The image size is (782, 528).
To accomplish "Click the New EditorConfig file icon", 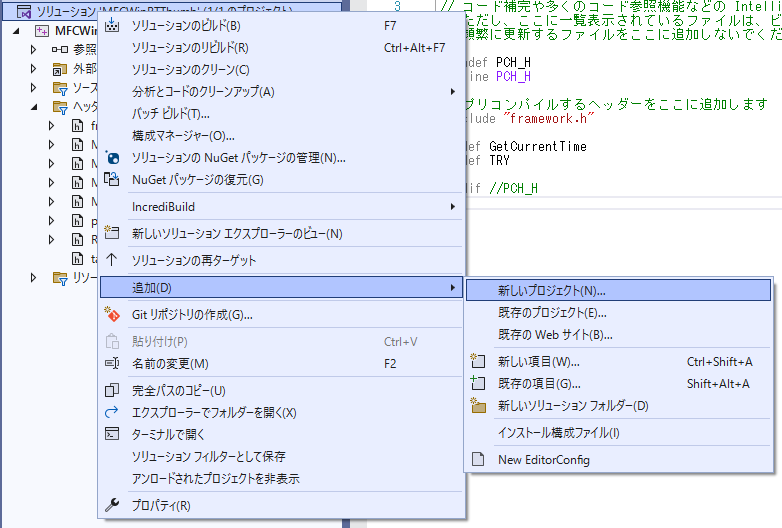I will [478, 459].
